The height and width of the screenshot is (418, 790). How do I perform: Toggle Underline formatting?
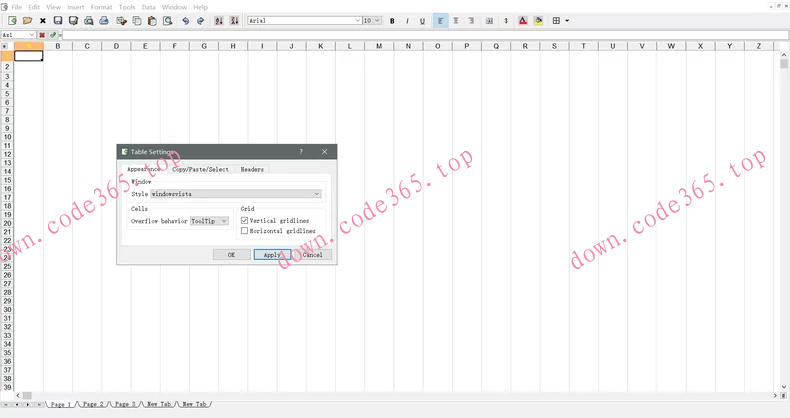(422, 21)
